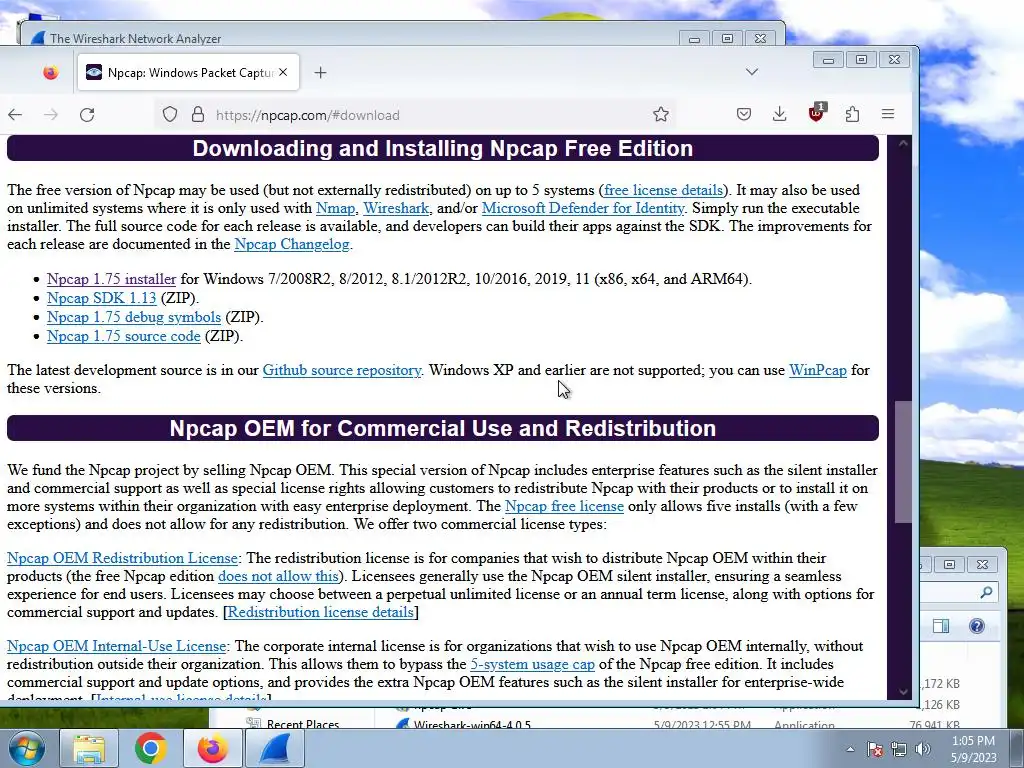Screen dimensions: 1024x768
Task: Open a new browser tab
Action: point(320,72)
